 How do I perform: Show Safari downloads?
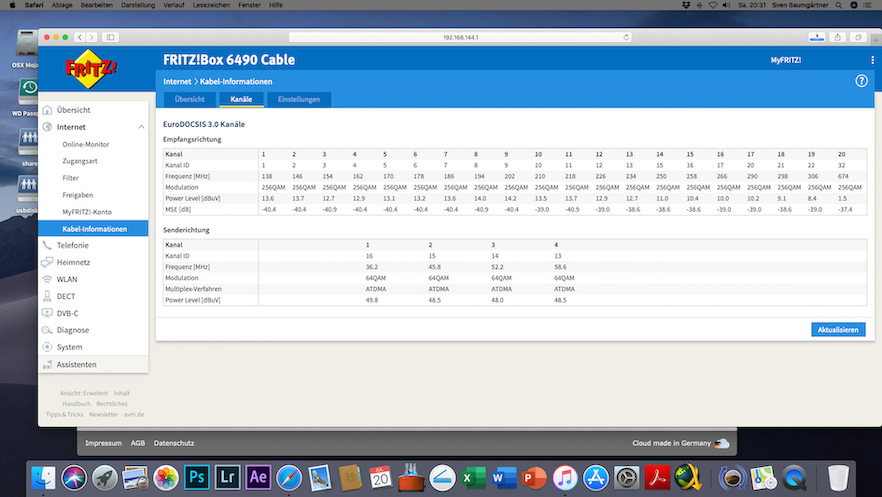pyautogui.click(x=817, y=37)
